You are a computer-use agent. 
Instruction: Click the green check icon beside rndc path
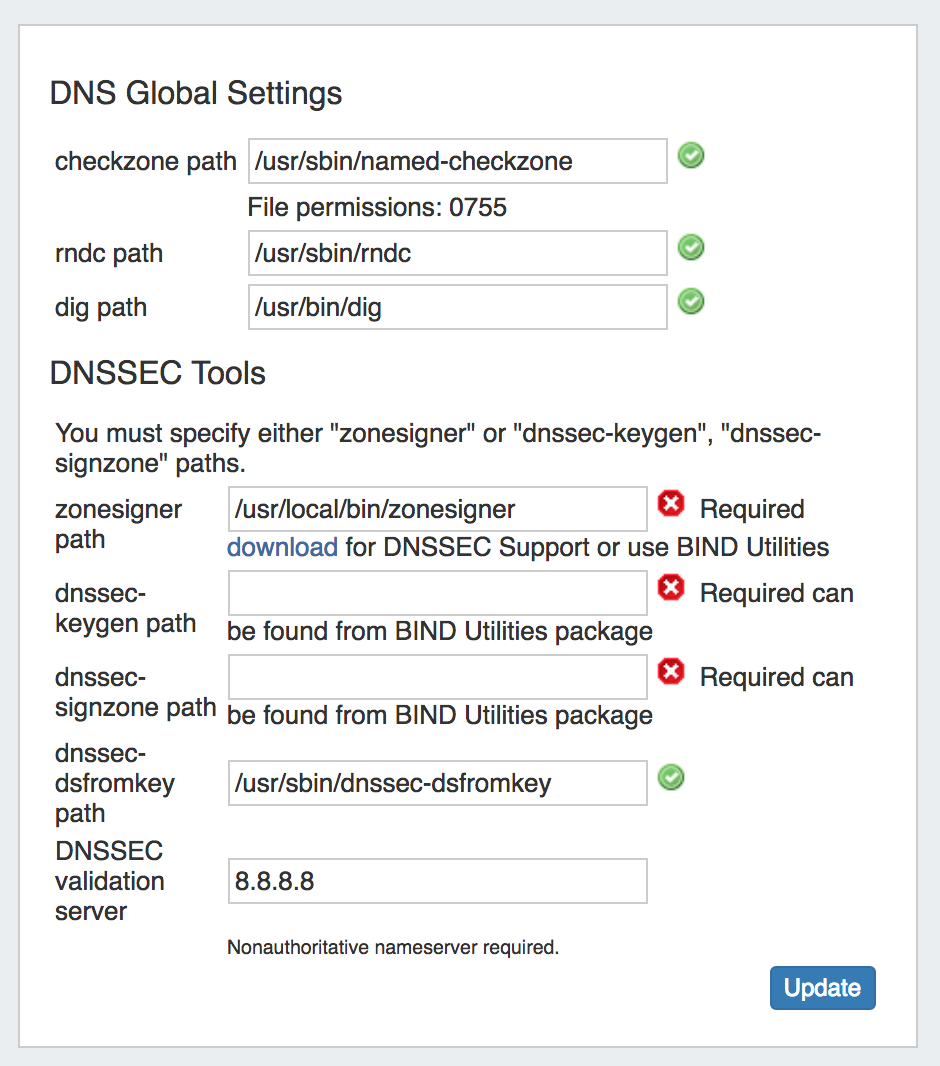pos(691,248)
